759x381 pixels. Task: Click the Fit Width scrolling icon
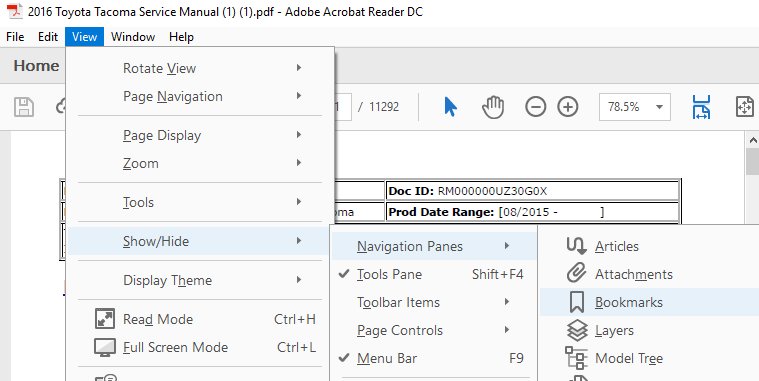[x=701, y=107]
